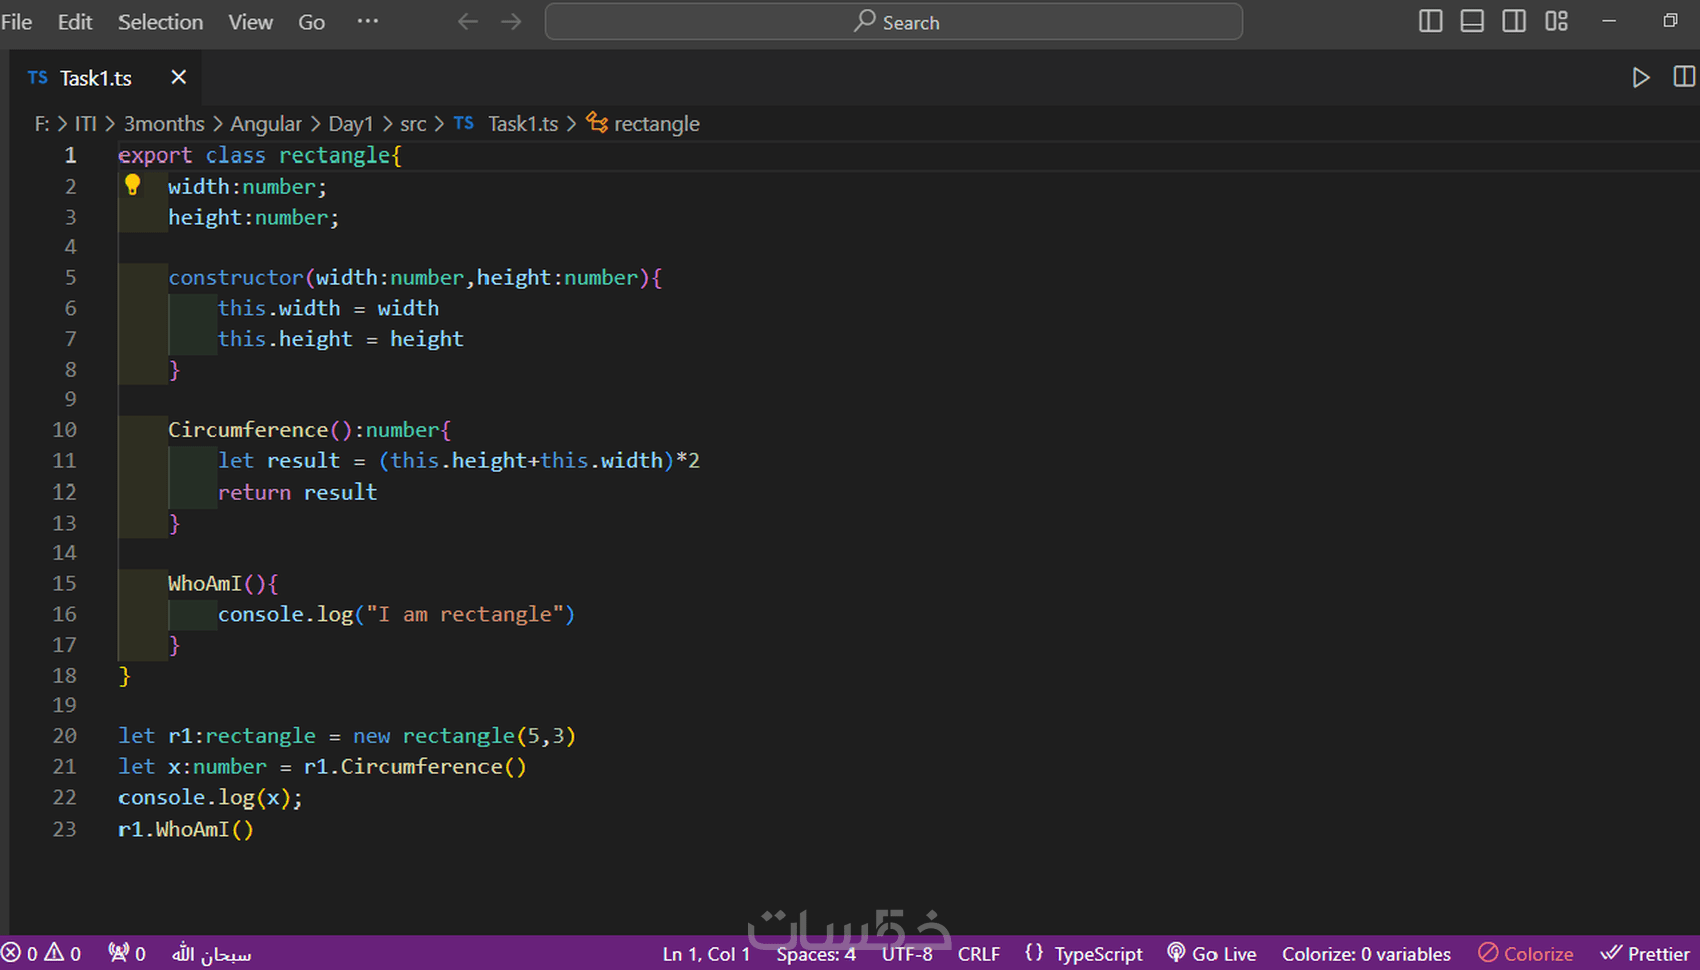This screenshot has height=970, width=1700.
Task: Click the lightbulb code action icon
Action: tap(132, 185)
